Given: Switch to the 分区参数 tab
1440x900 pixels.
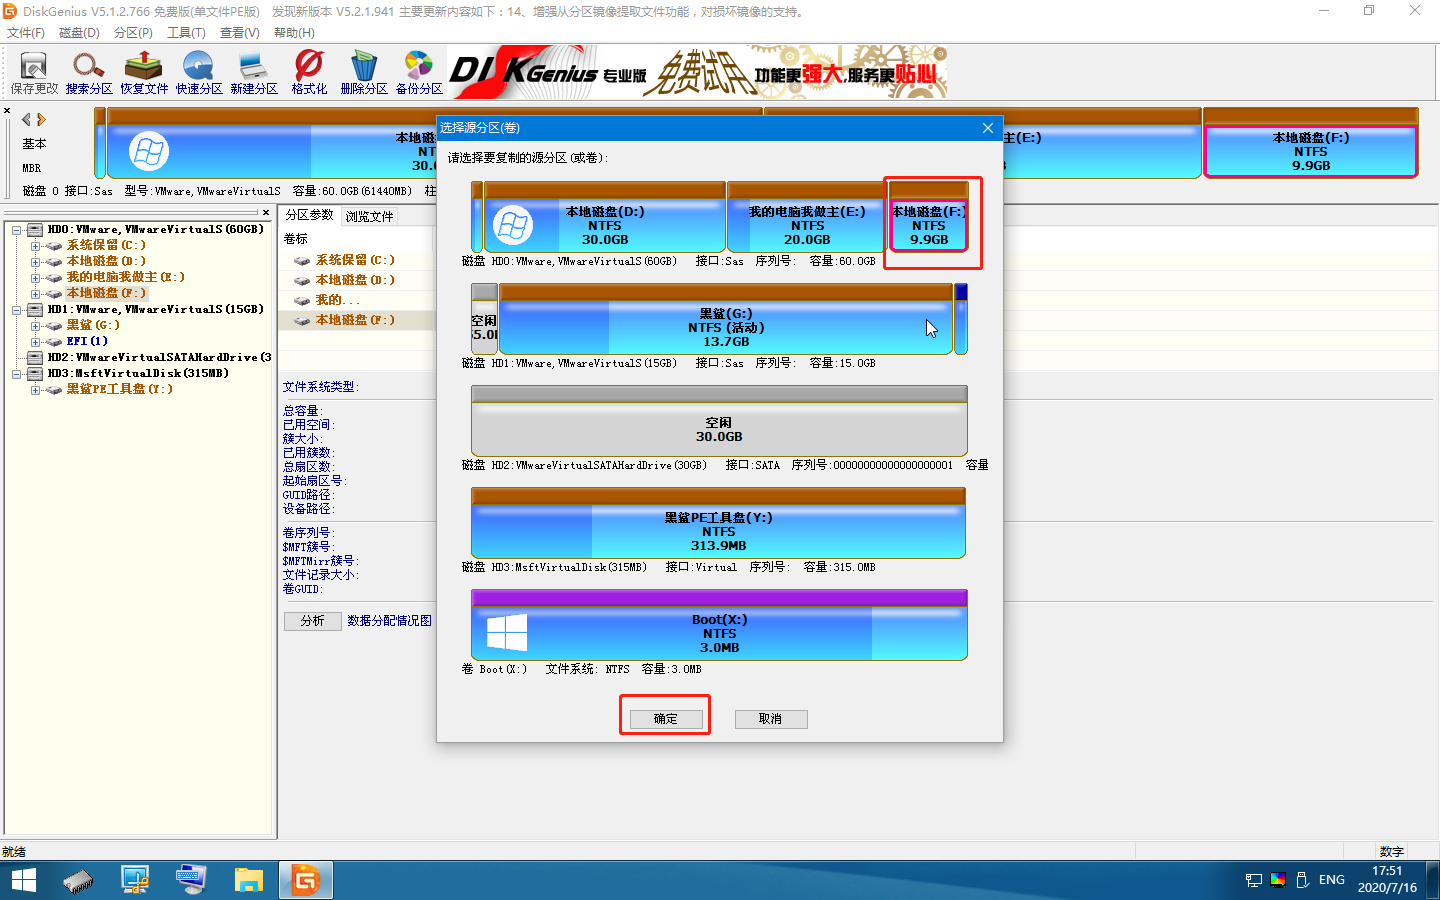Looking at the screenshot, I should tap(309, 215).
